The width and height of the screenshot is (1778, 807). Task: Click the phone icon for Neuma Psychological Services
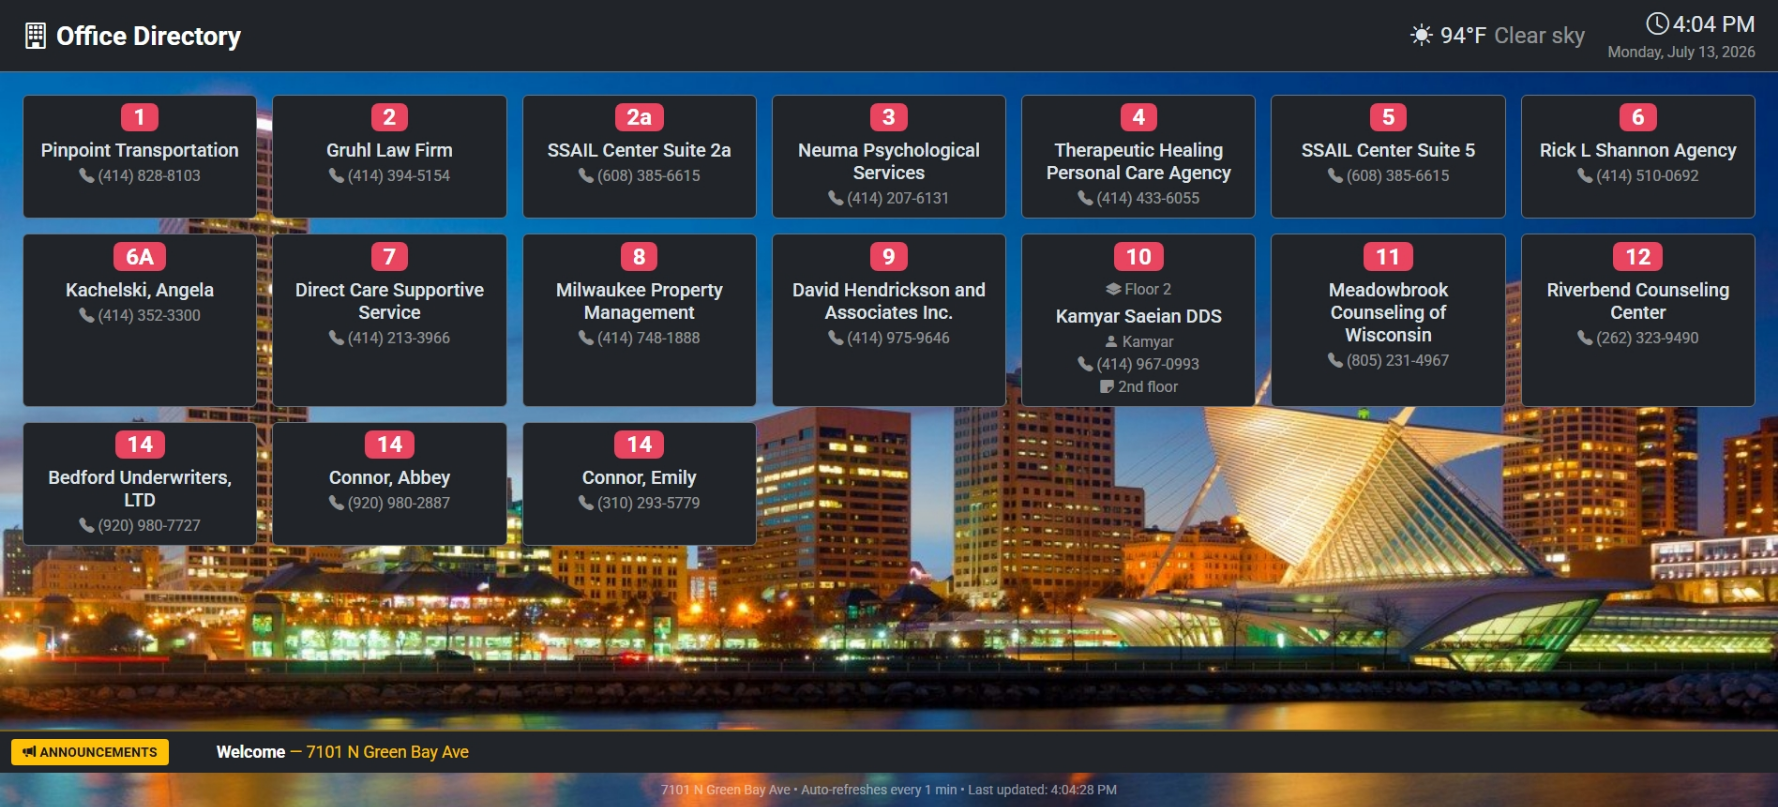click(x=836, y=199)
